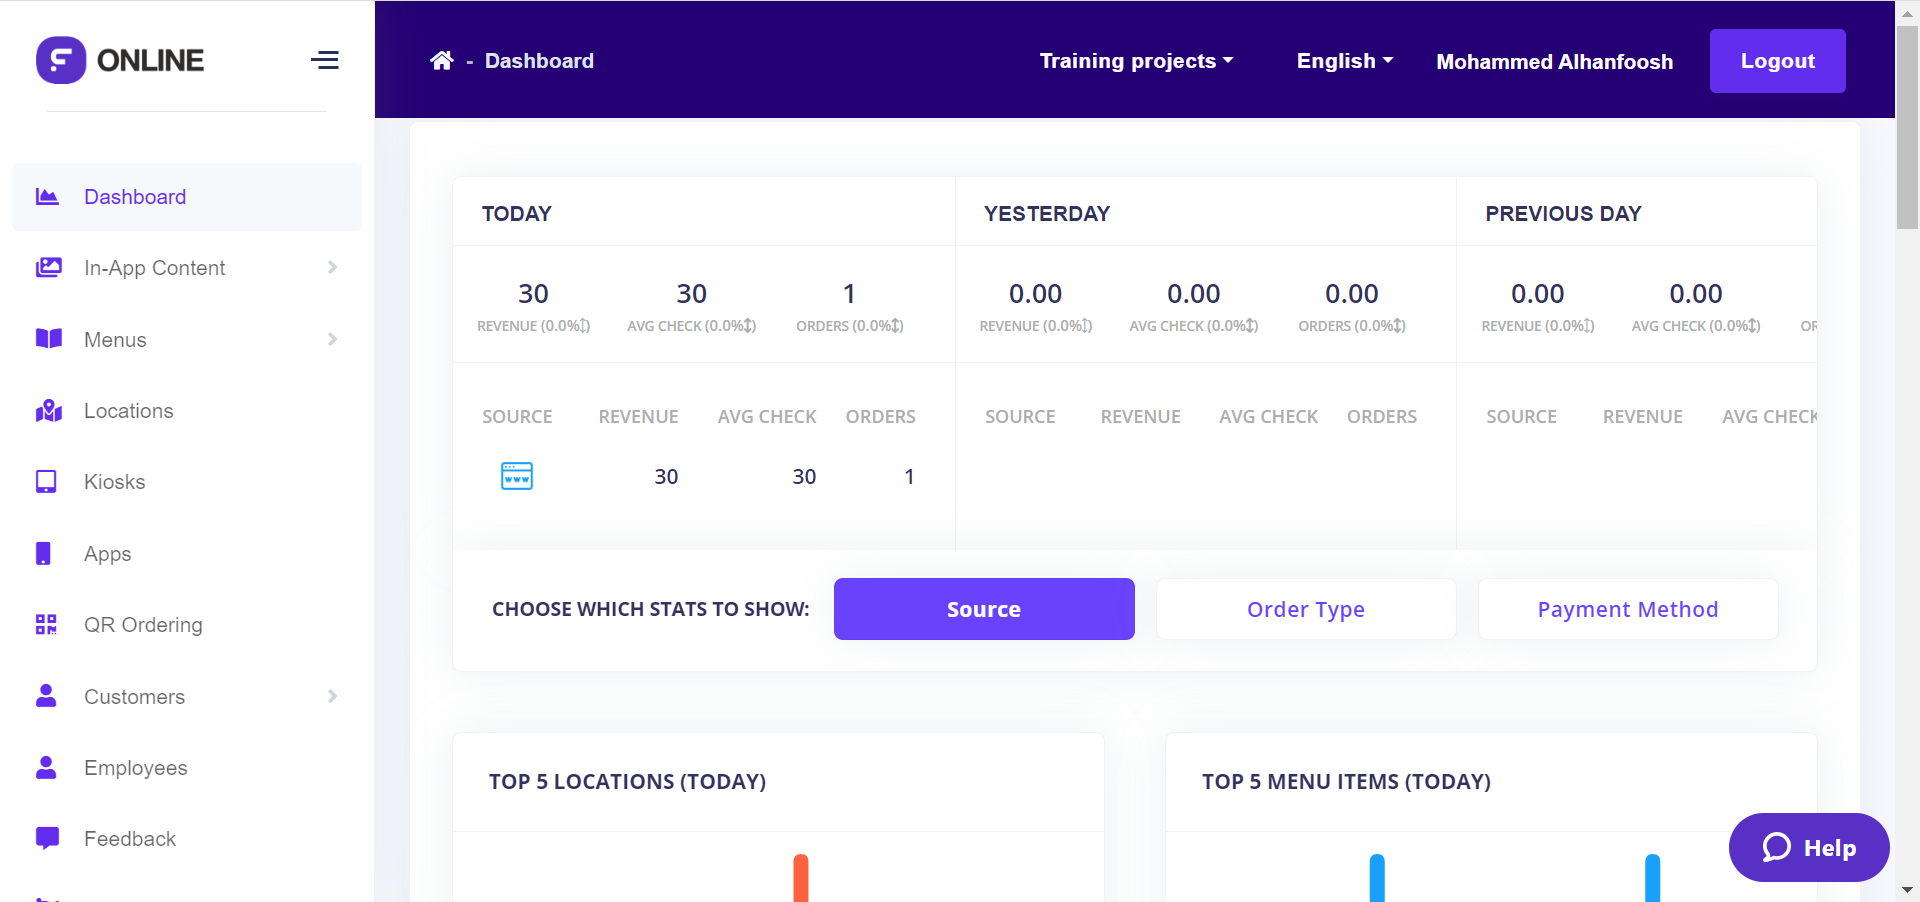The width and height of the screenshot is (1920, 902).
Task: Click the home breadcrumb icon in the header
Action: (x=442, y=60)
